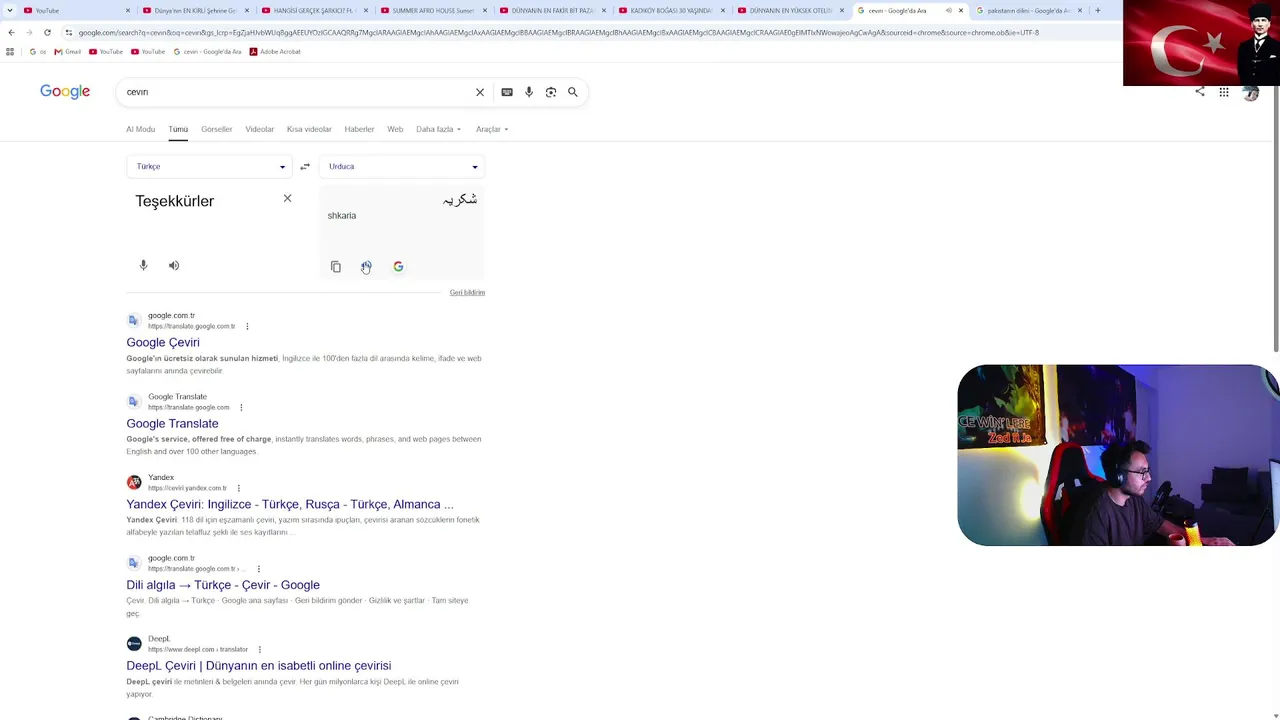Viewport: 1280px width, 720px height.
Task: Open the Chrome apps shortcut in bookmarks bar
Action: click(x=10, y=52)
